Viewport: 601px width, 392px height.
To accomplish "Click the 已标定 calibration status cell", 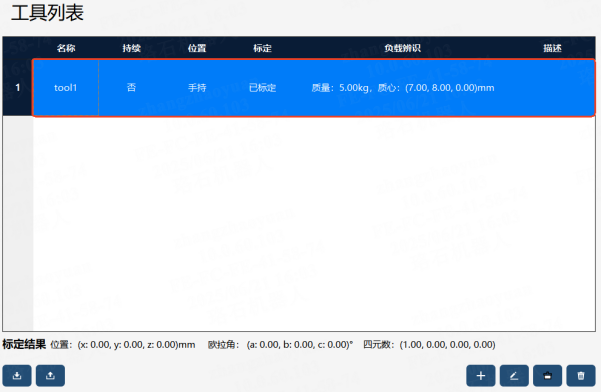I will [263, 88].
